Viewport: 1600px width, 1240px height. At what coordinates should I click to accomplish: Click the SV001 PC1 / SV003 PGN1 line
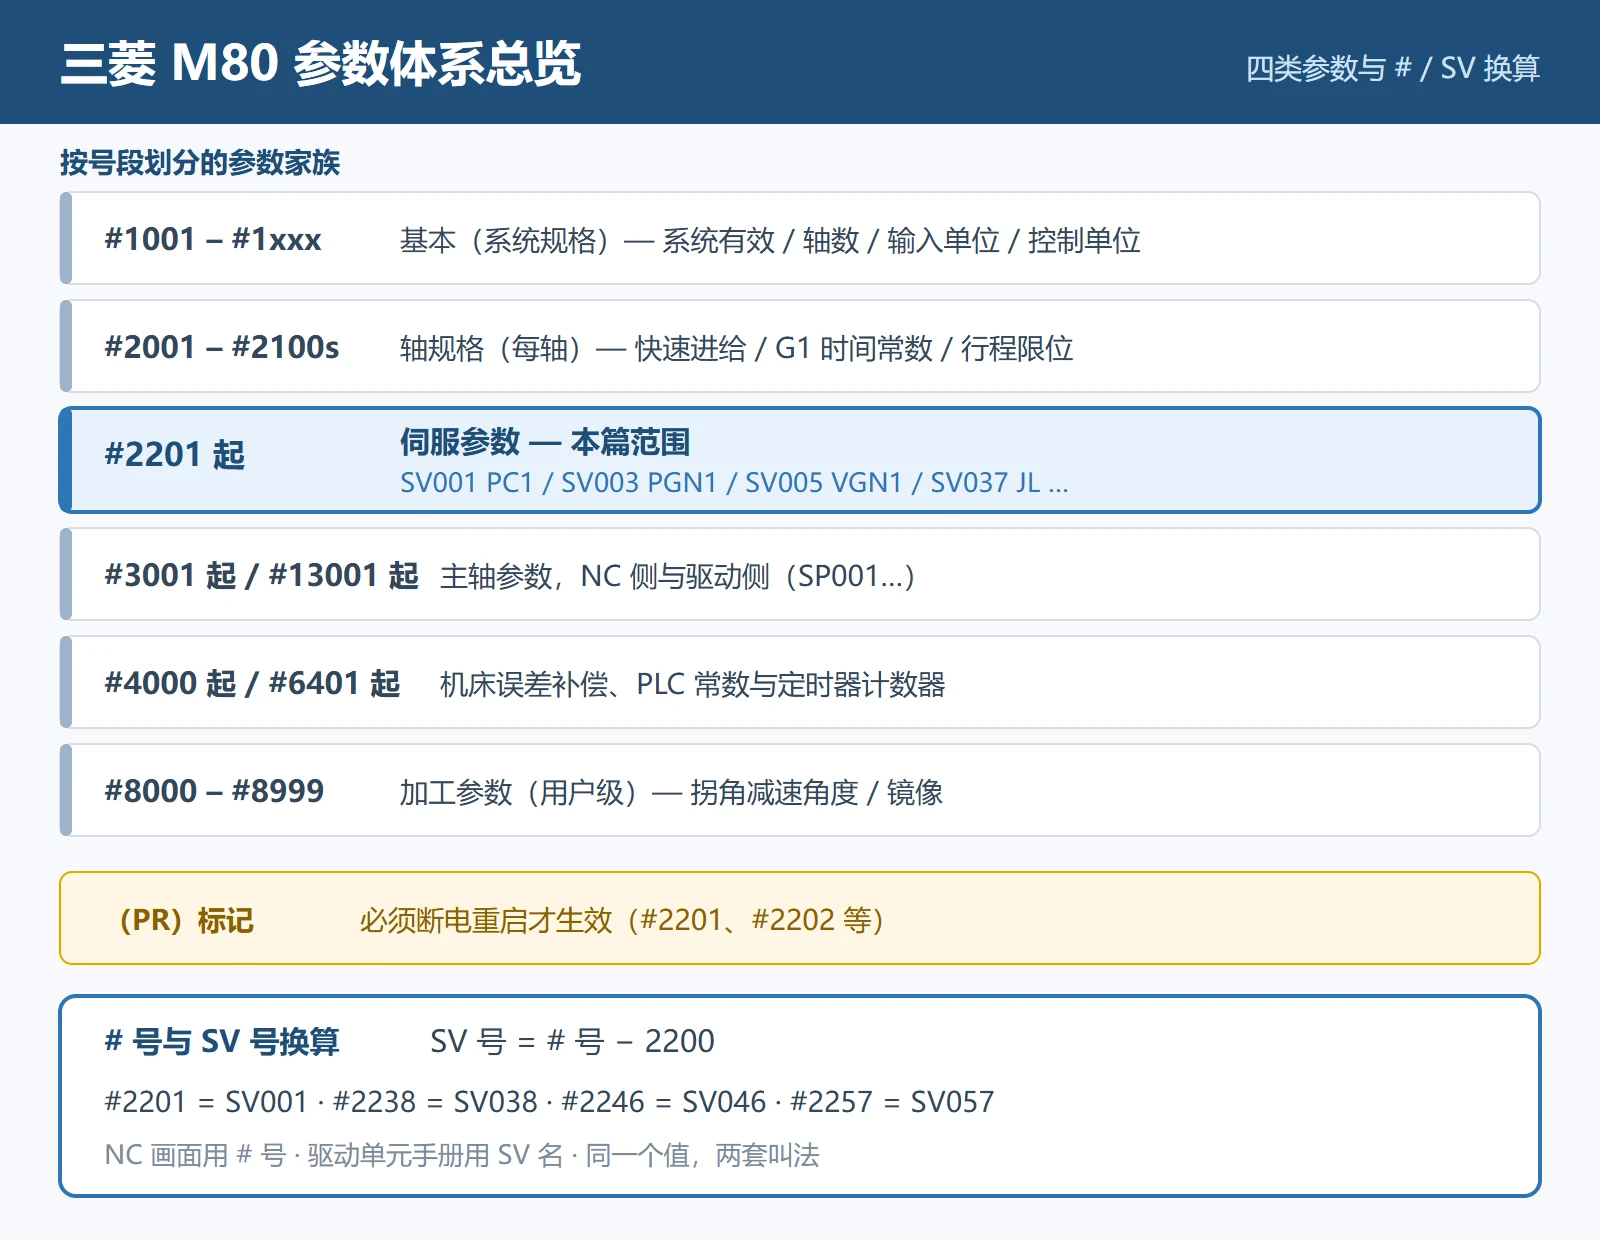pyautogui.click(x=734, y=483)
